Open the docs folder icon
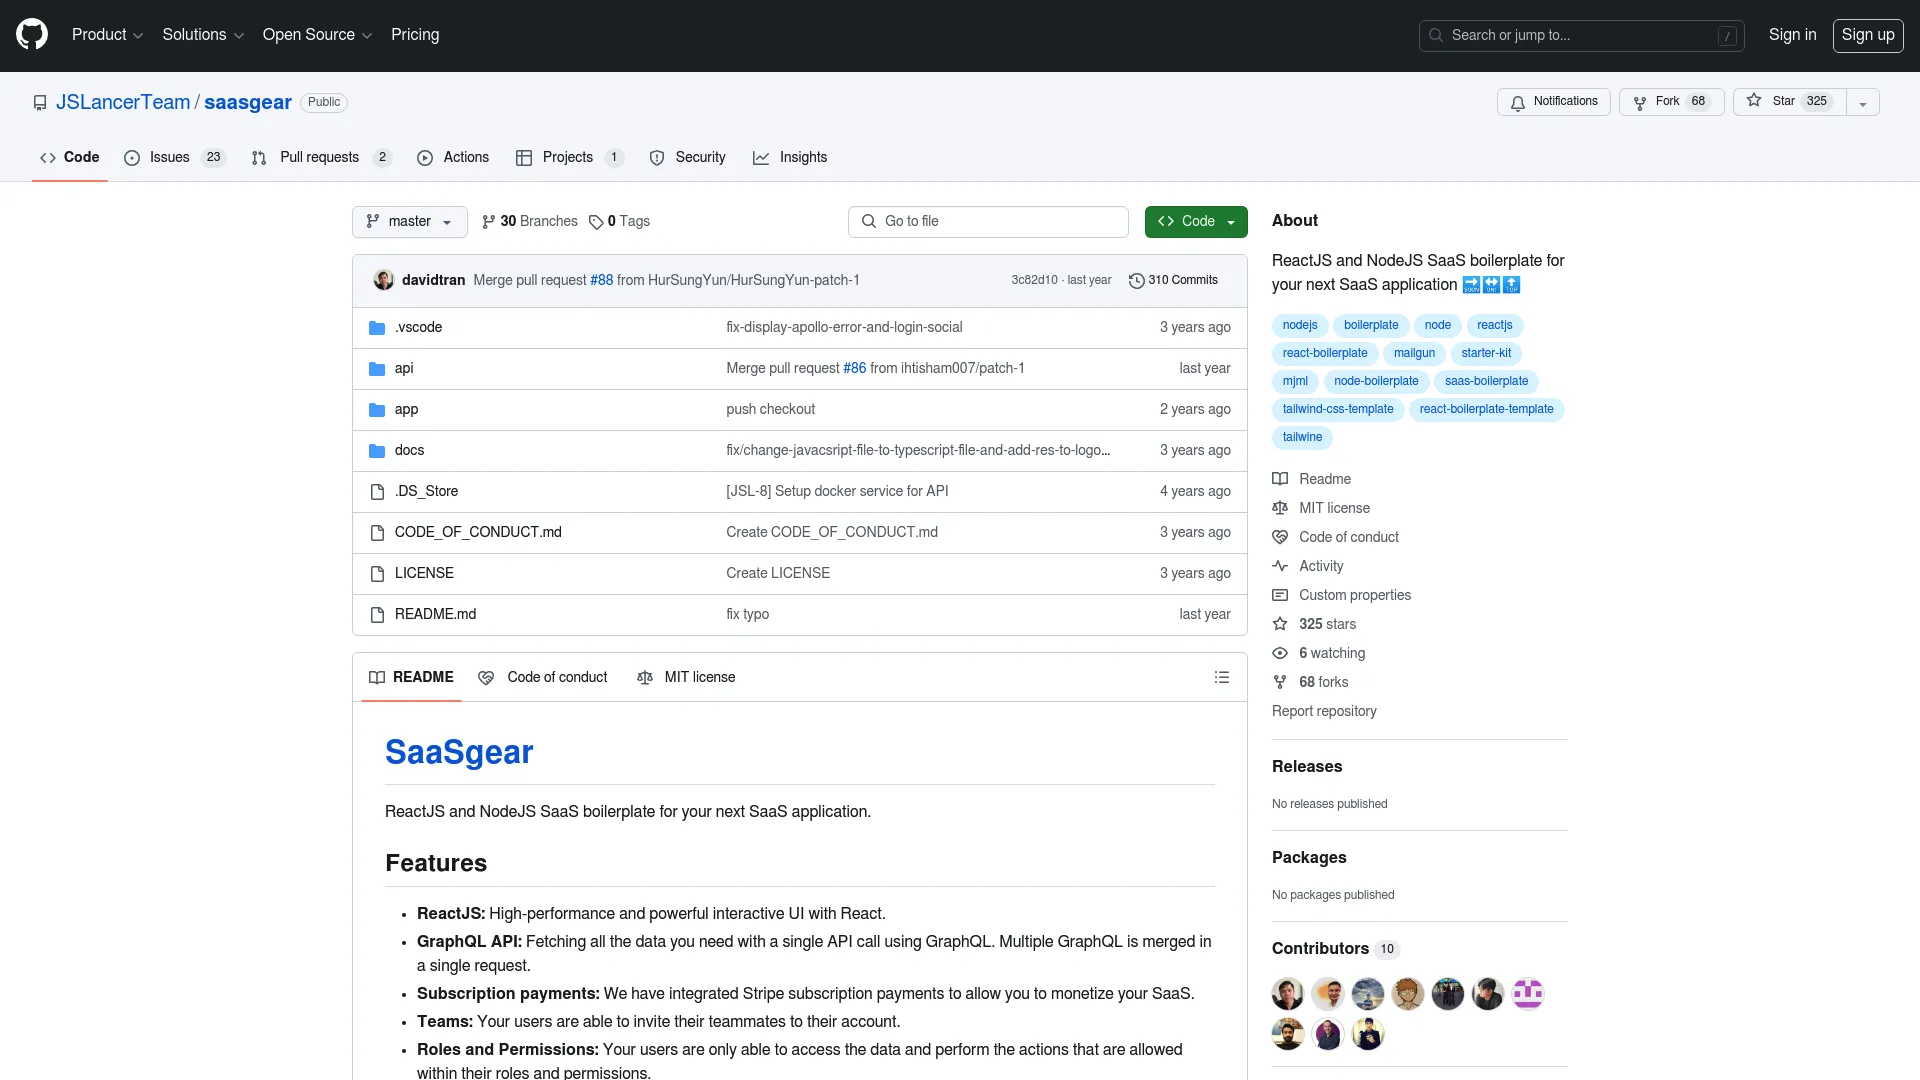The height and width of the screenshot is (1080, 1920). [x=377, y=451]
